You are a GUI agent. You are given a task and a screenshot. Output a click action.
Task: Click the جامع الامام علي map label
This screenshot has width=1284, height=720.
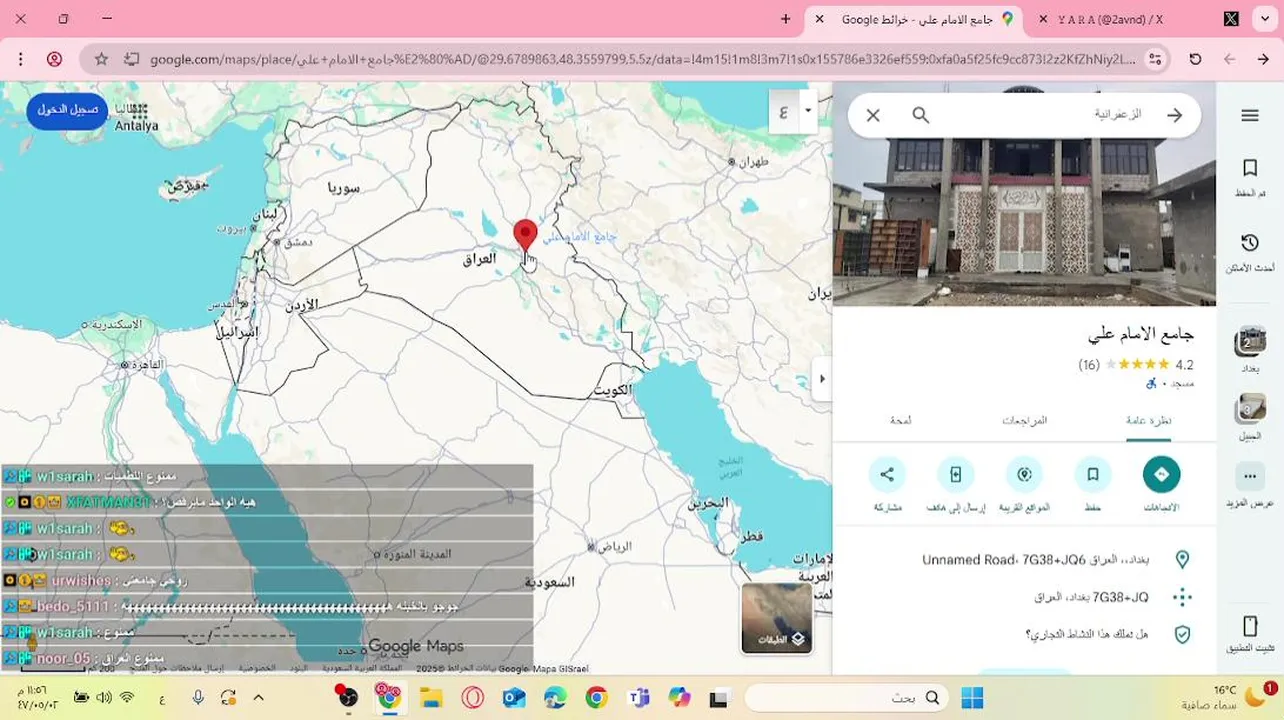580,236
